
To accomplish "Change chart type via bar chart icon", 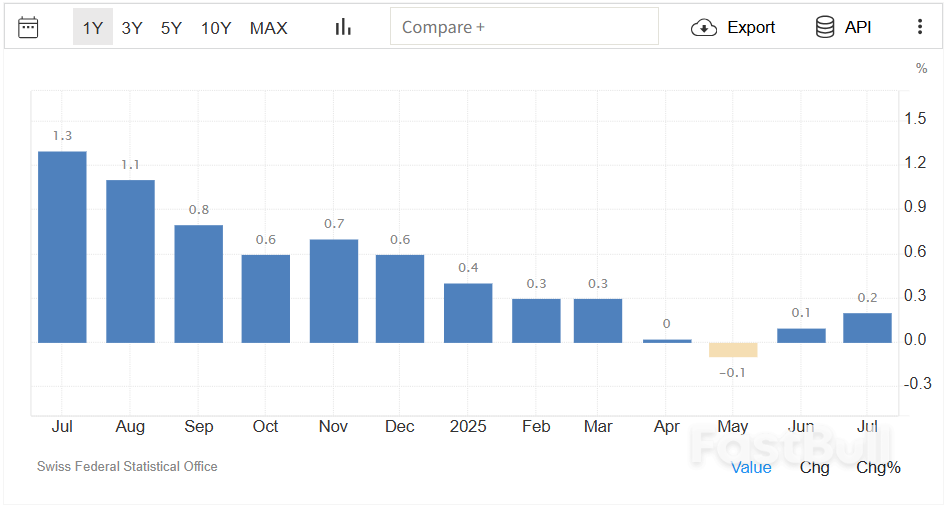I will (x=343, y=27).
